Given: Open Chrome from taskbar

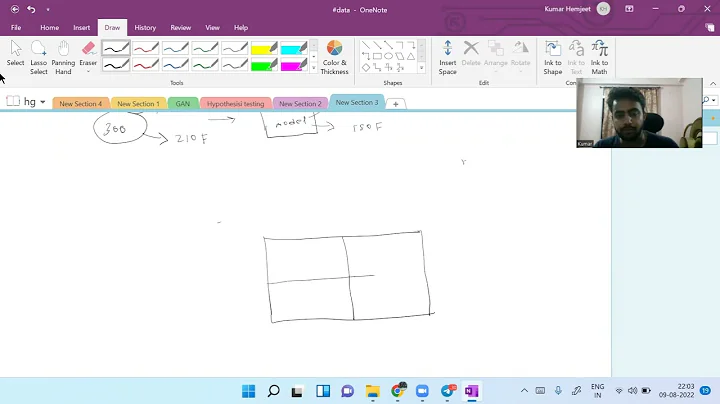Looking at the screenshot, I should (398, 391).
